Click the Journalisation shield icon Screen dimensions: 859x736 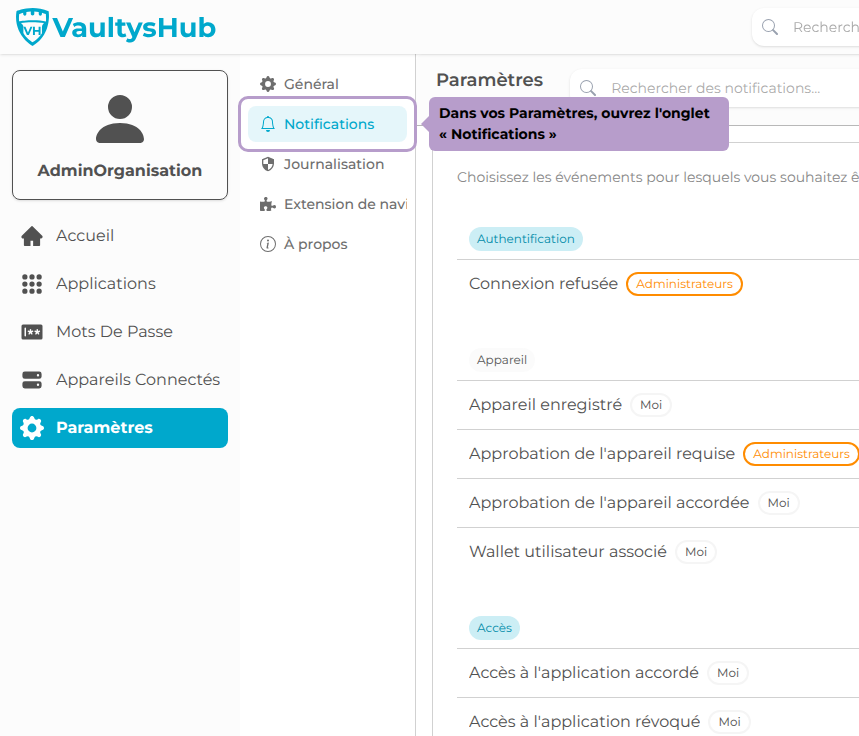268,164
